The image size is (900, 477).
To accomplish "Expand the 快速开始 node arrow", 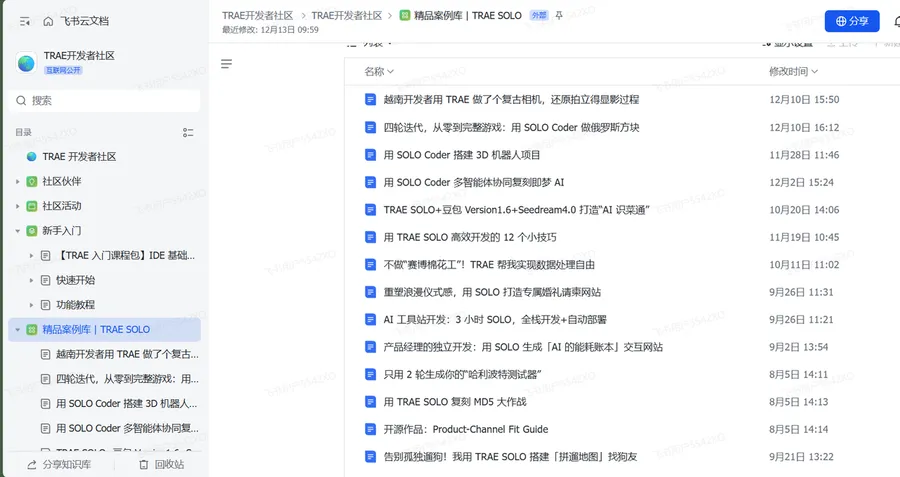I will click(31, 280).
